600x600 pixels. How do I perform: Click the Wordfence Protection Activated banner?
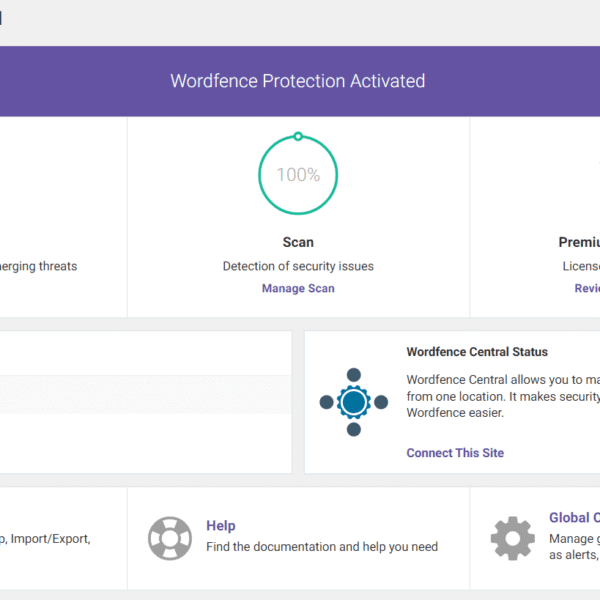pos(298,81)
